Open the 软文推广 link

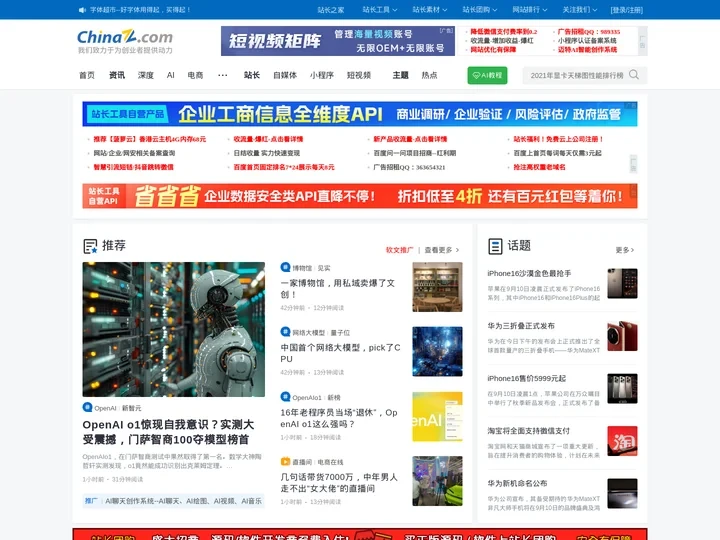399,250
